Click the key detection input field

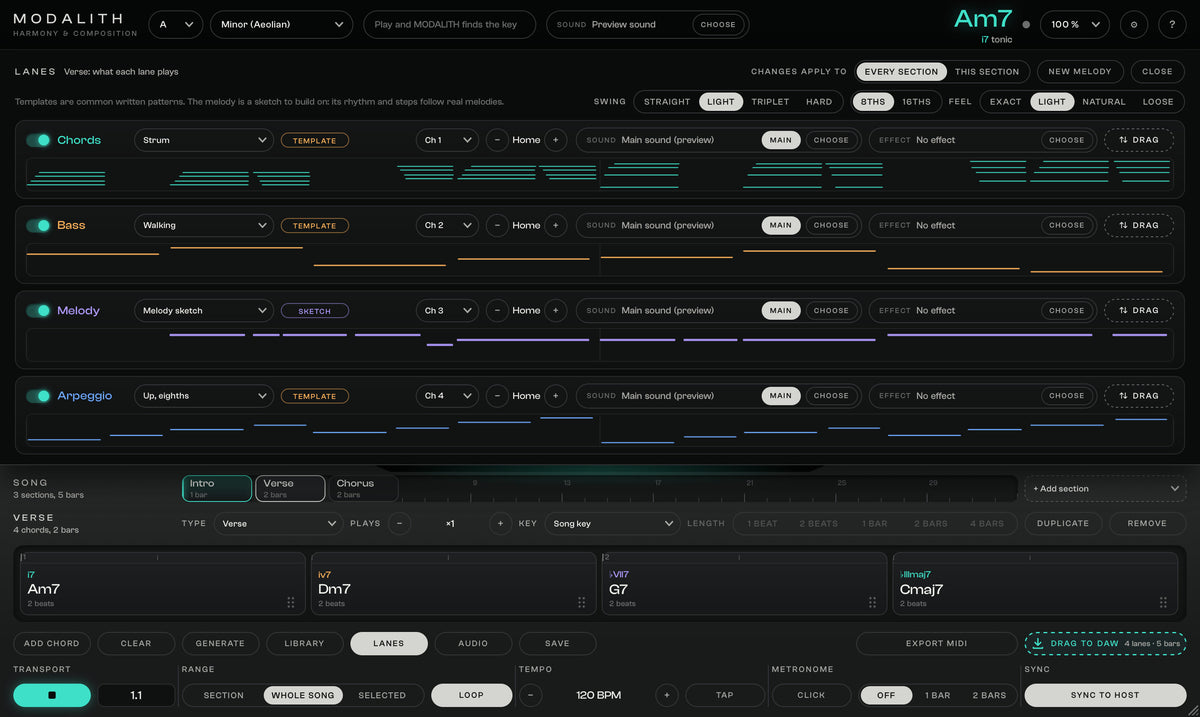(449, 24)
